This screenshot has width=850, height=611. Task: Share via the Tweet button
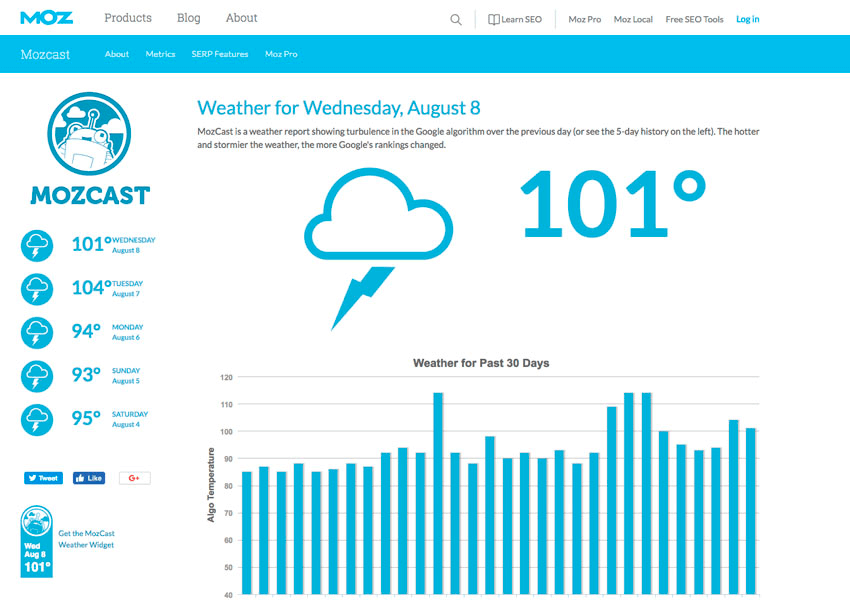click(x=43, y=478)
